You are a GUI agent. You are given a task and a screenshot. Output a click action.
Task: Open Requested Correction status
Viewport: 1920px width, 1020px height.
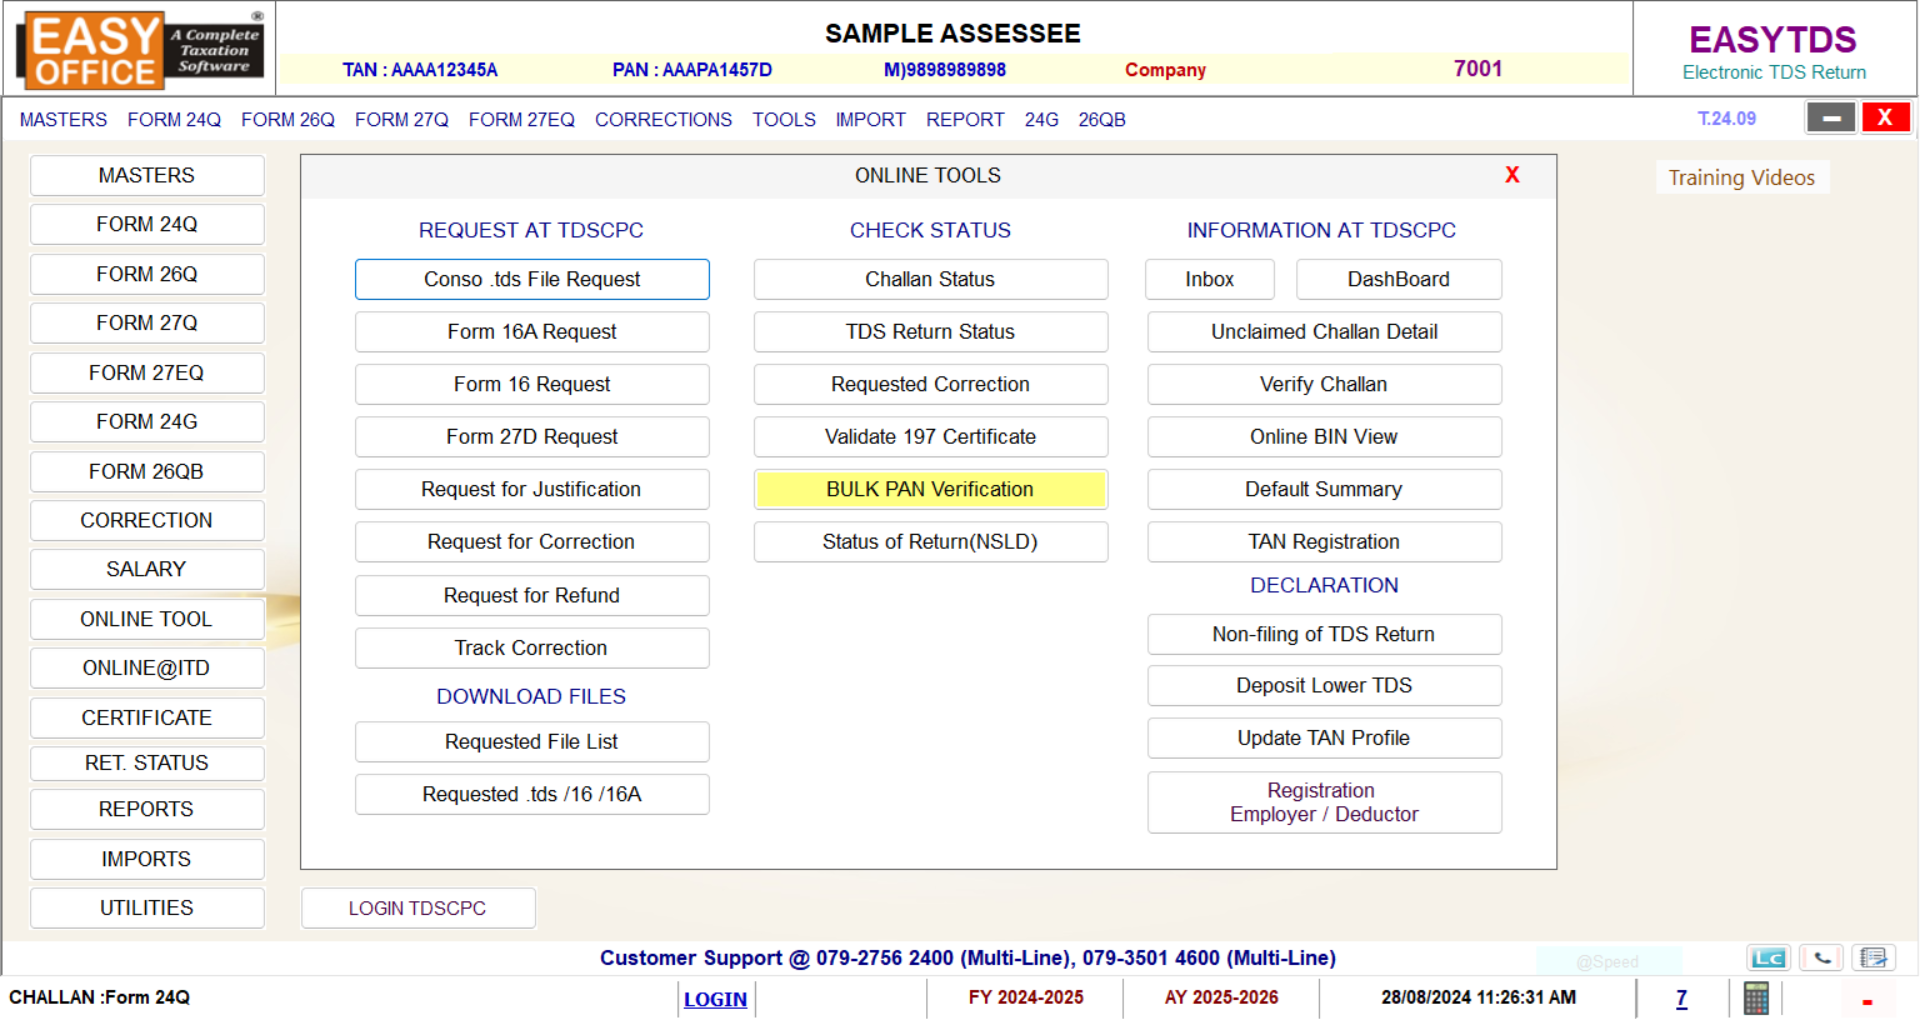pyautogui.click(x=931, y=385)
